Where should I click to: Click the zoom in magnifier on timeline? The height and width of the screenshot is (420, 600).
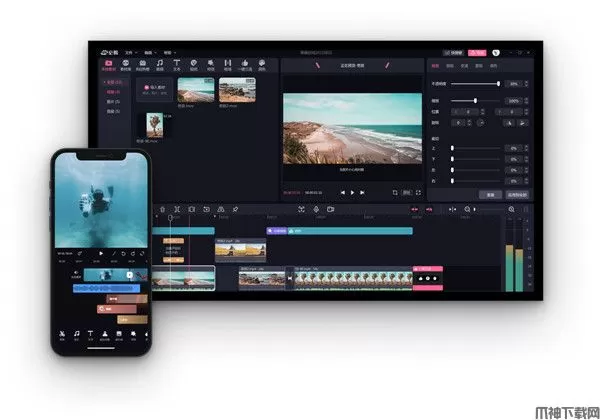(511, 209)
